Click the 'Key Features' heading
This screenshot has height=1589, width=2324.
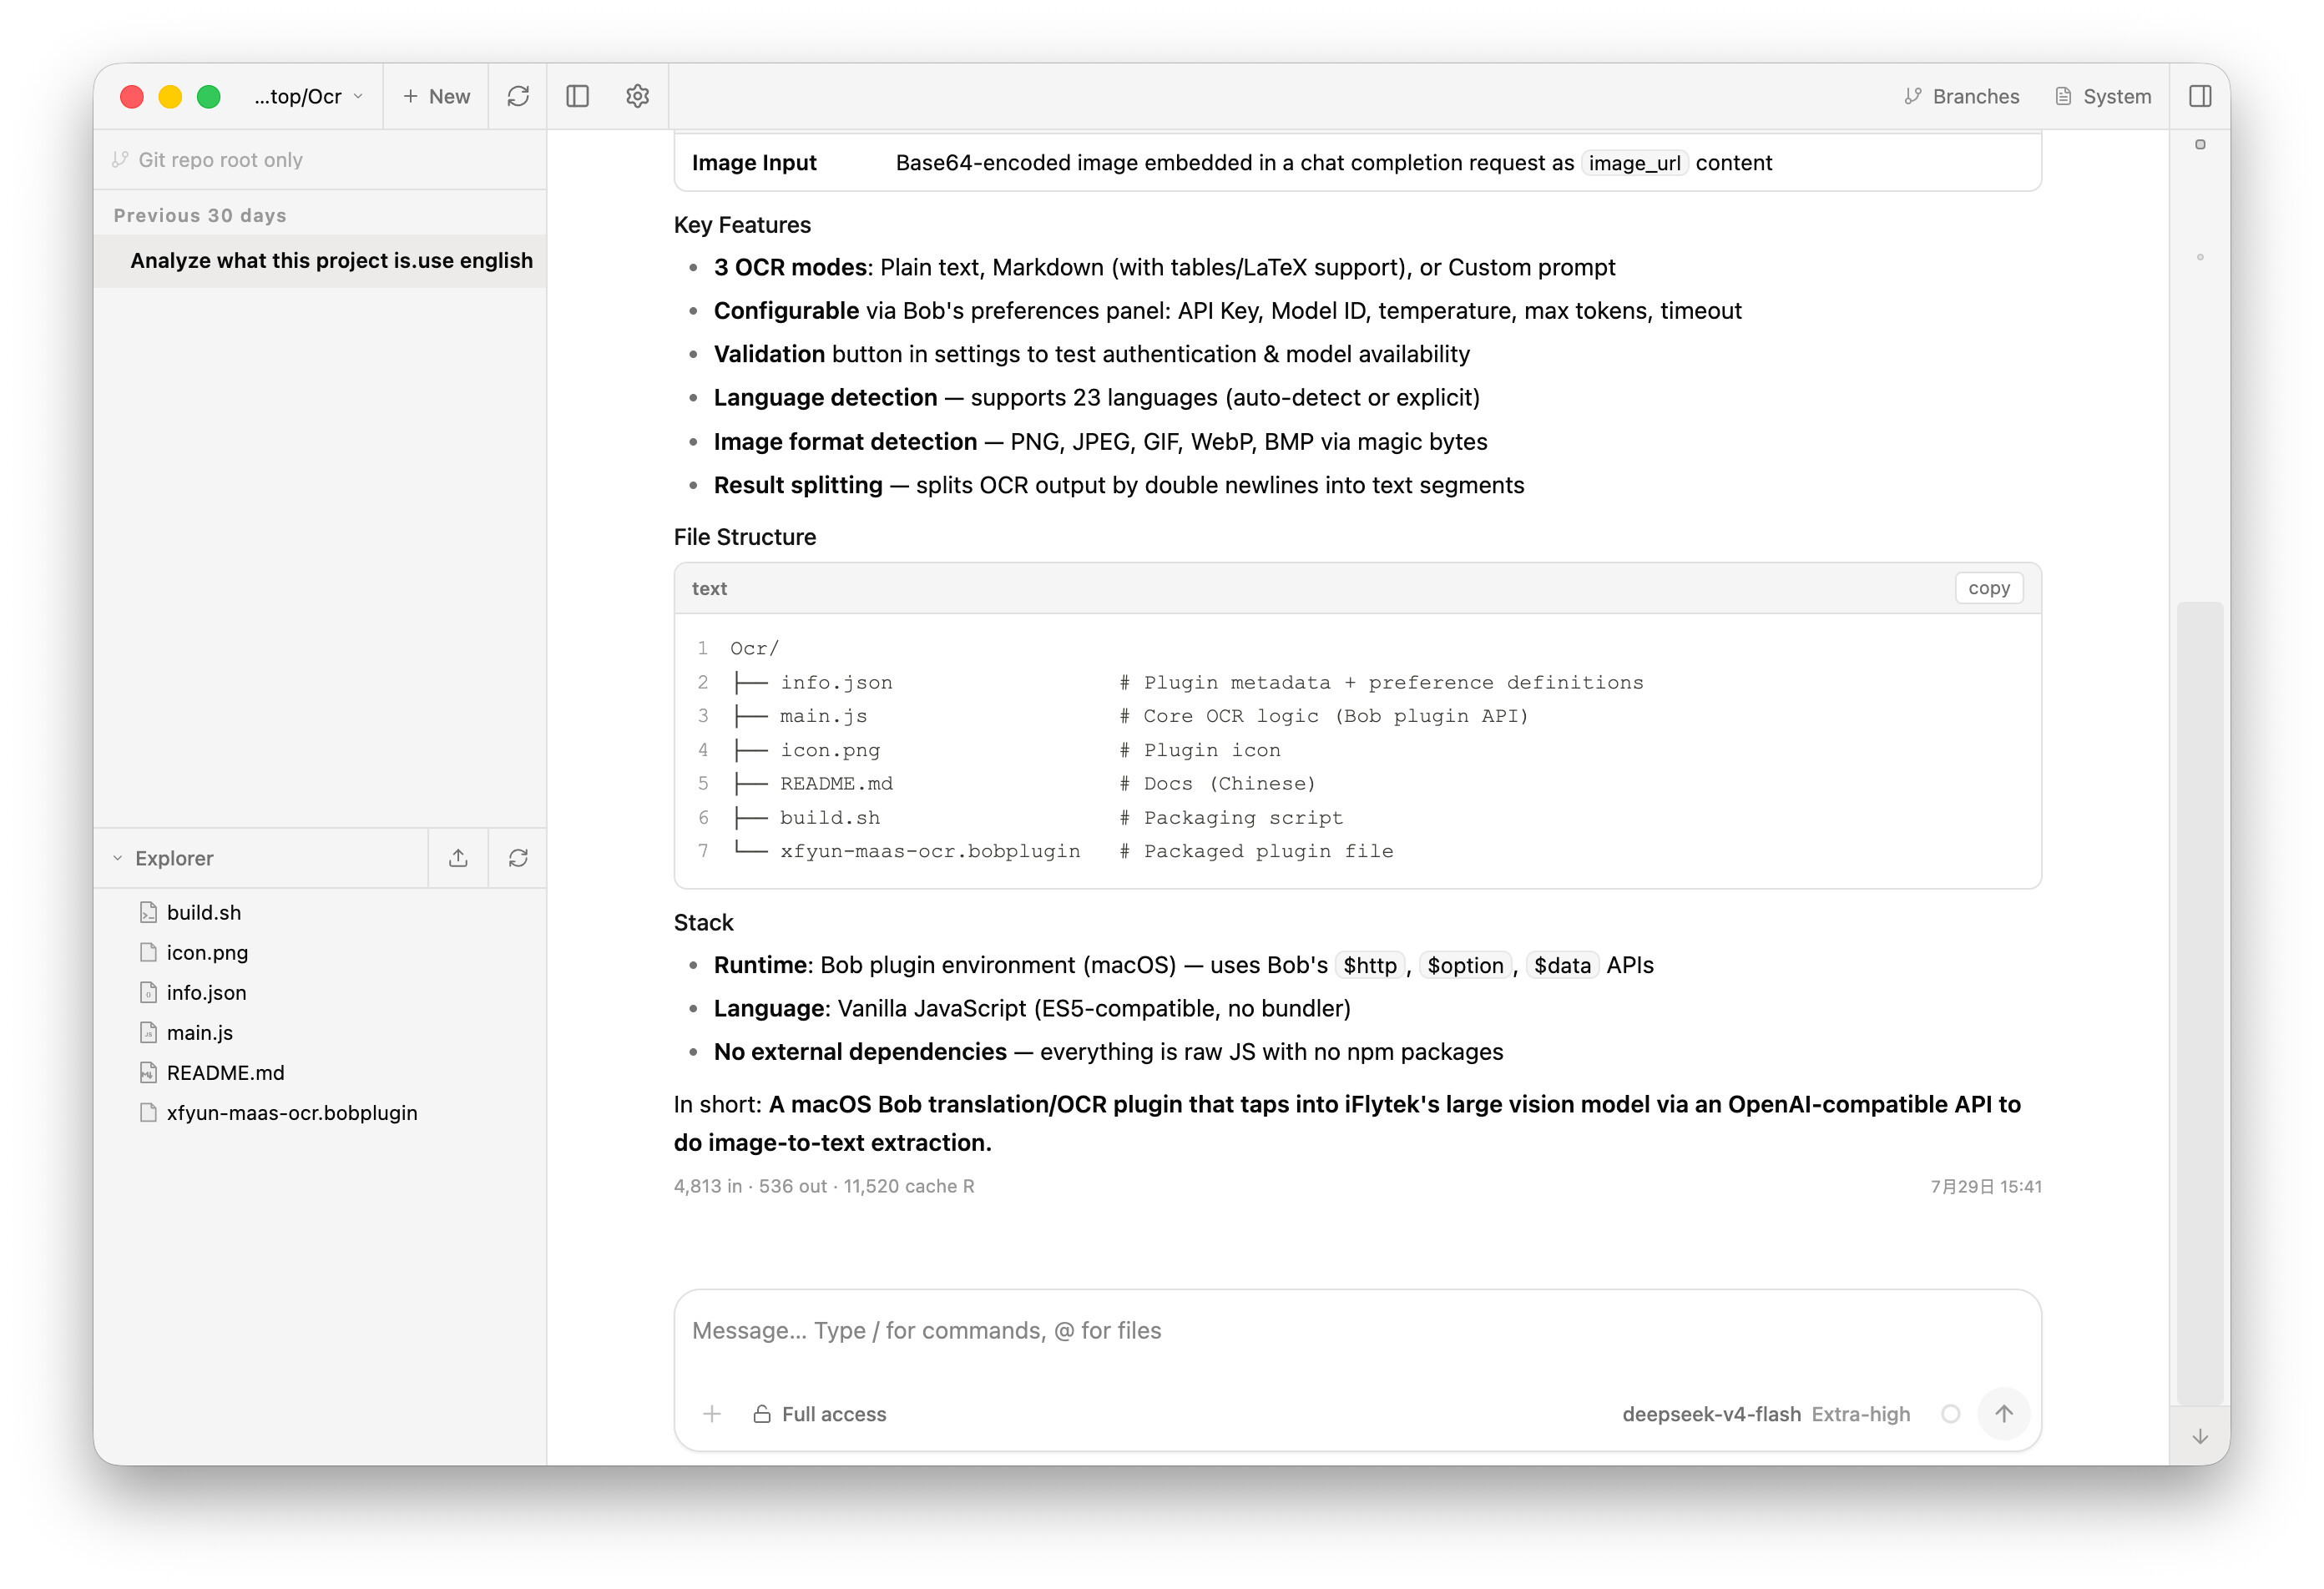click(742, 225)
